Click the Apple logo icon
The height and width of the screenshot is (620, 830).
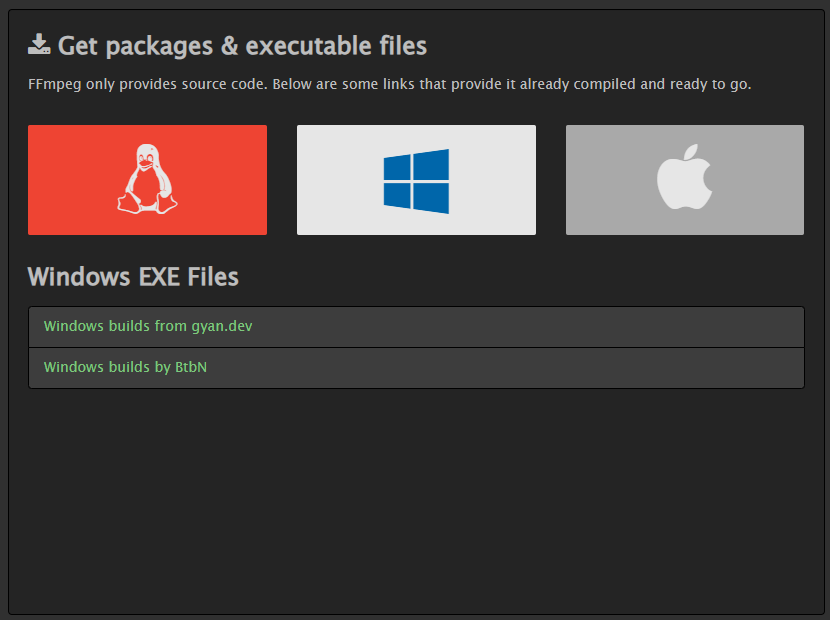click(x=684, y=177)
